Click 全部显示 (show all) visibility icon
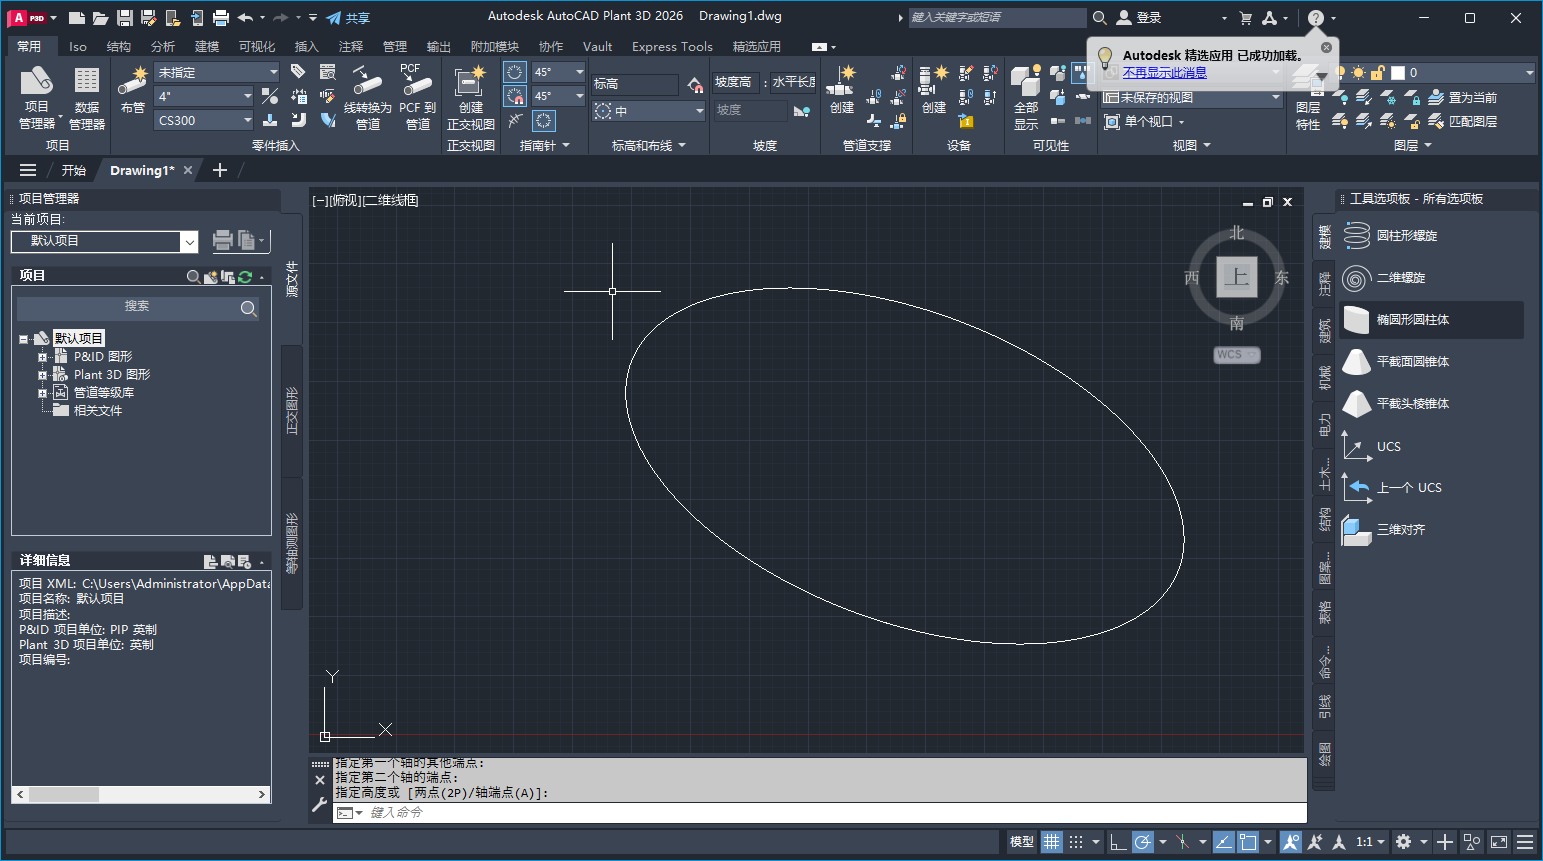 1026,97
